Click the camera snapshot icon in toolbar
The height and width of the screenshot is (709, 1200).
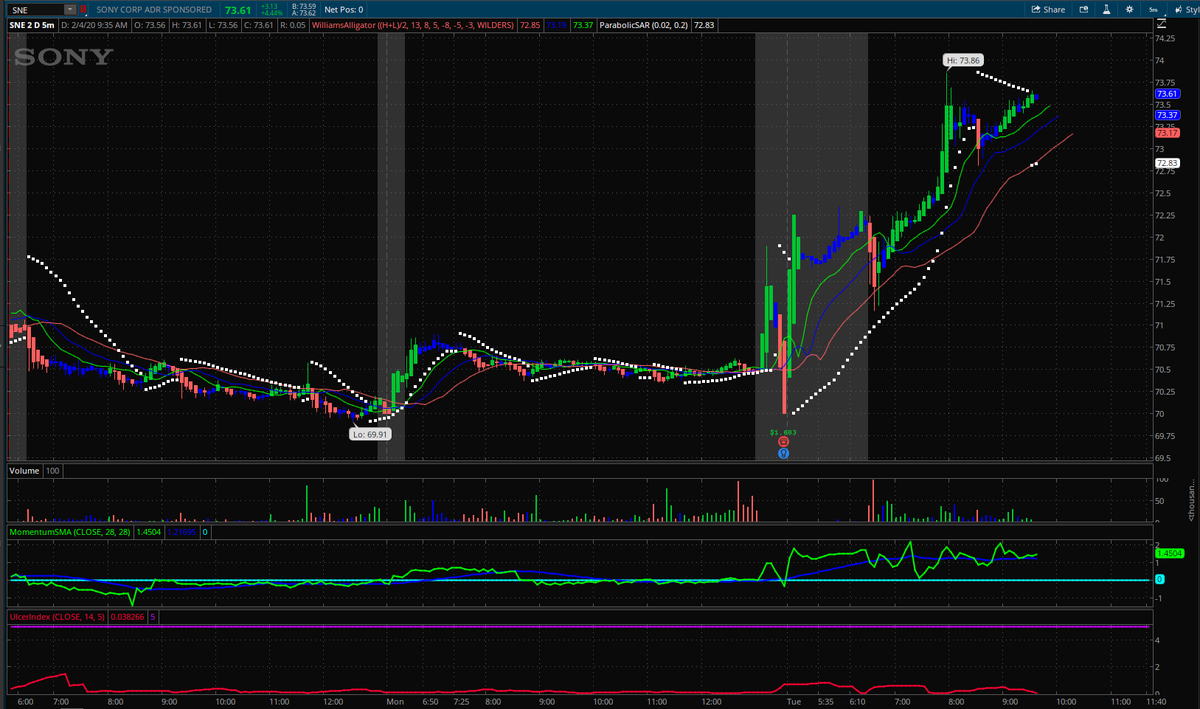[1083, 9]
